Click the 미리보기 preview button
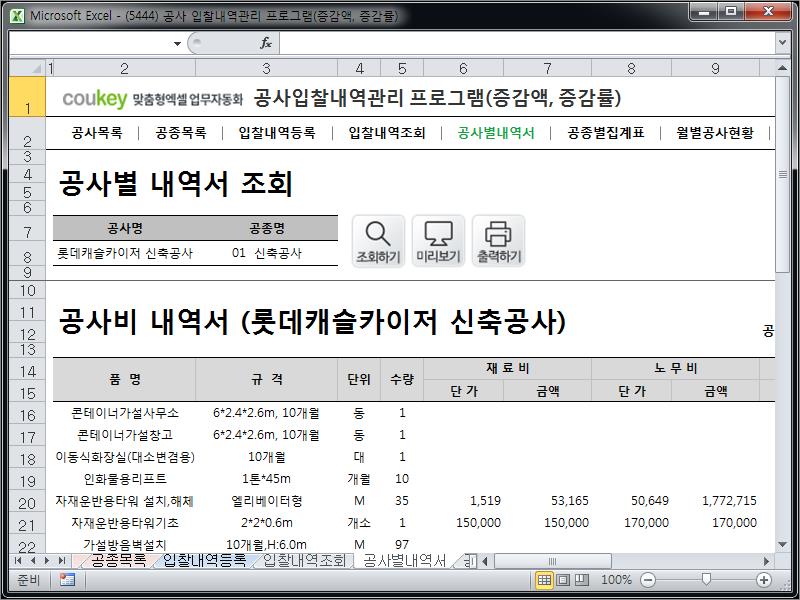 pyautogui.click(x=438, y=241)
